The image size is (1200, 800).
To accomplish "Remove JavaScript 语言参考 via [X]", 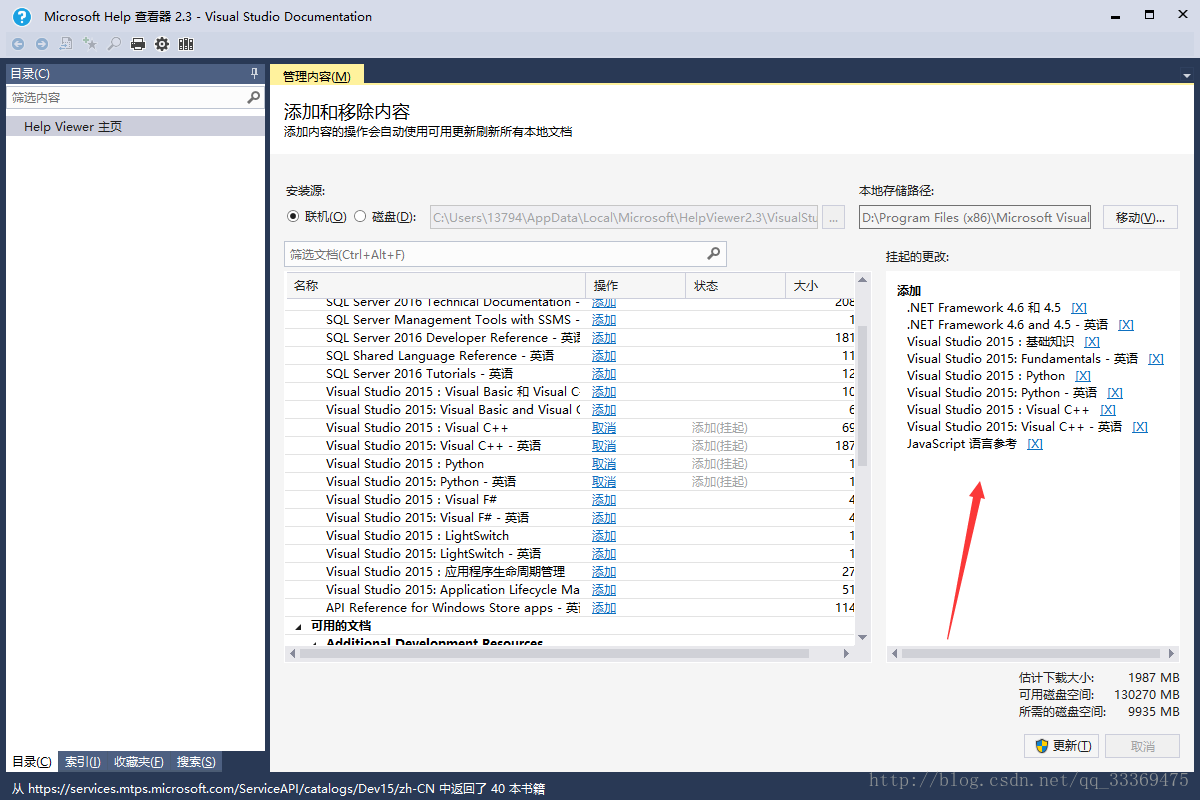I will [1035, 444].
